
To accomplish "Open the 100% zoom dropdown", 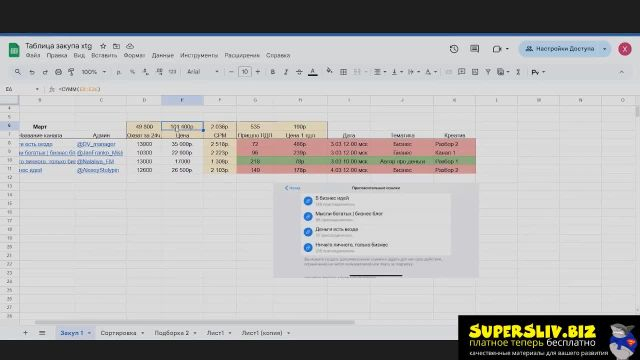I will (x=93, y=72).
